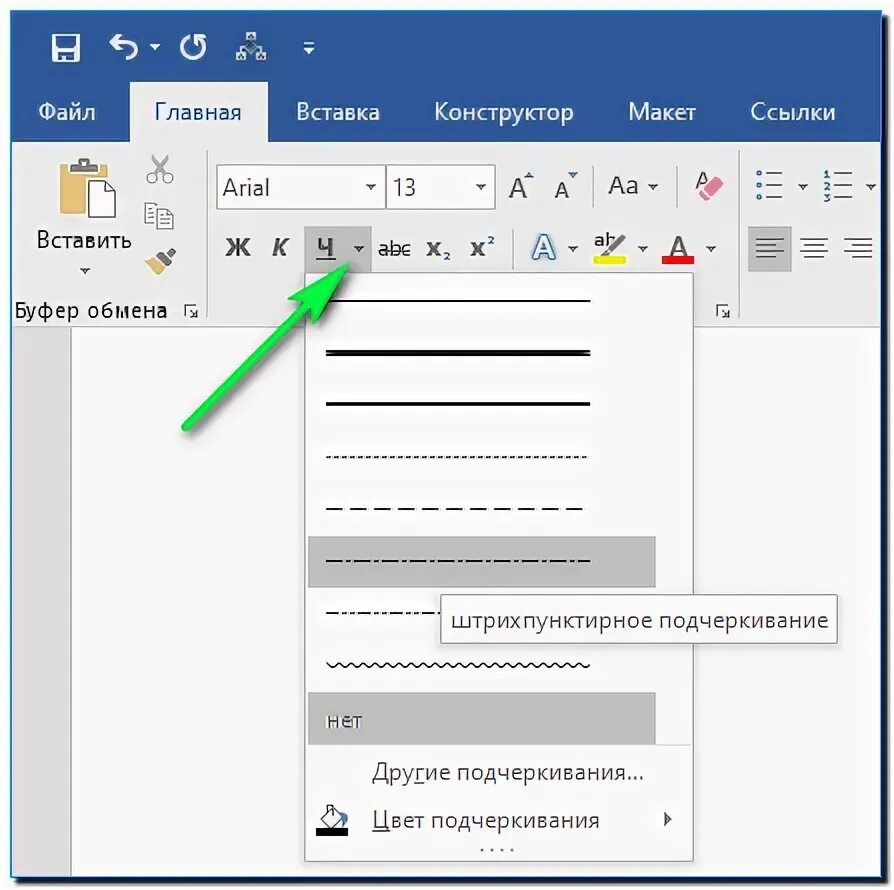Save the document with the floppy icon
This screenshot has height=890, width=894.
click(x=66, y=47)
